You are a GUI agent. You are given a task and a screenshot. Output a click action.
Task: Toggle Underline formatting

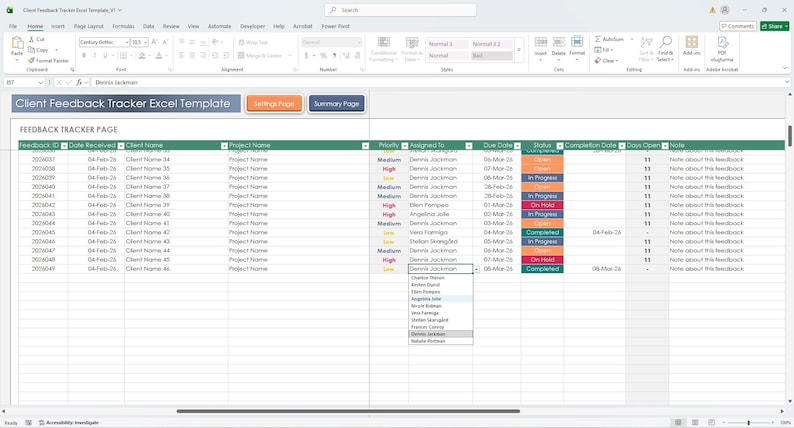(x=105, y=55)
